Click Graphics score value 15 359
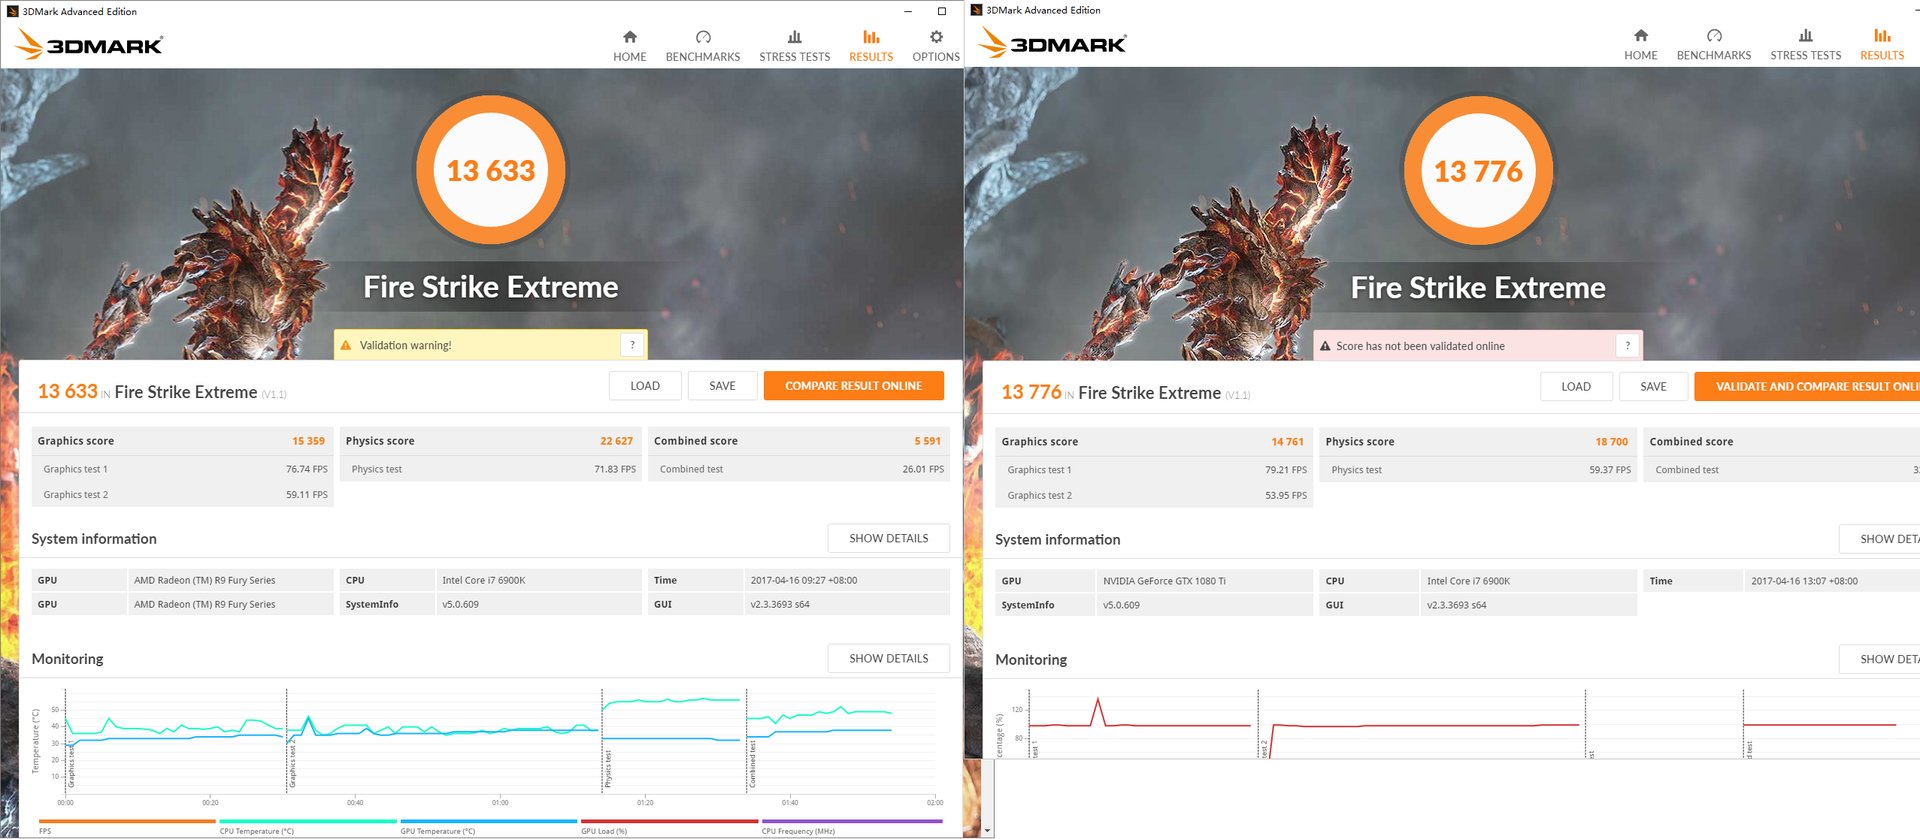Viewport: 1920px width, 839px height. pos(308,441)
